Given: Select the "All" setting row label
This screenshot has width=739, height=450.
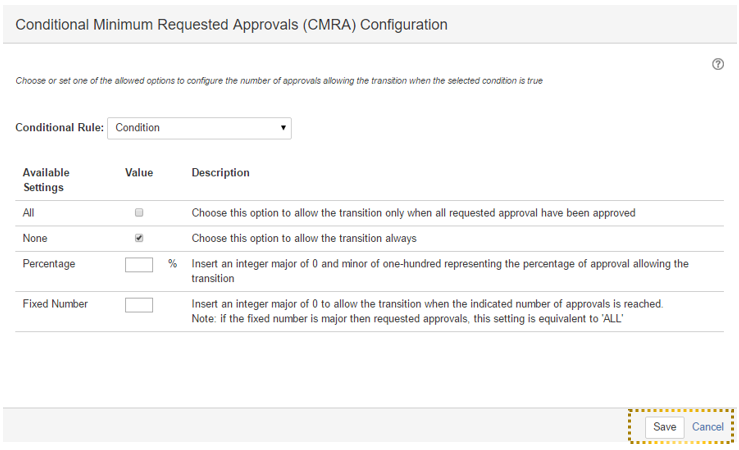Looking at the screenshot, I should tap(29, 213).
